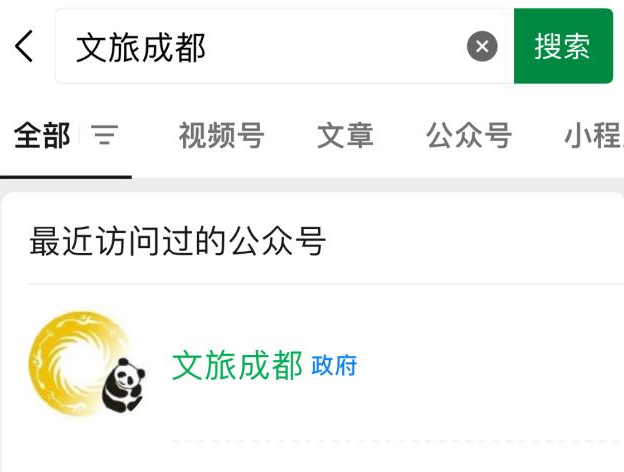
Task: Select the 全部 tab
Action: [42, 135]
